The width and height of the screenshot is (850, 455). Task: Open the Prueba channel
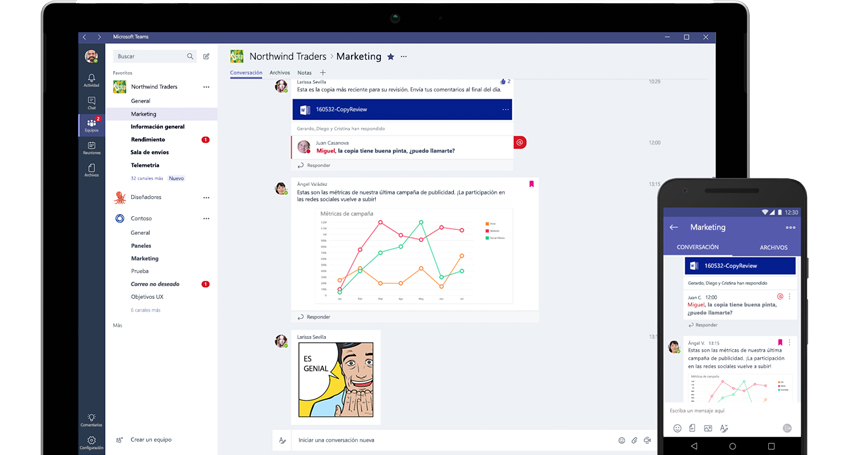coord(139,271)
